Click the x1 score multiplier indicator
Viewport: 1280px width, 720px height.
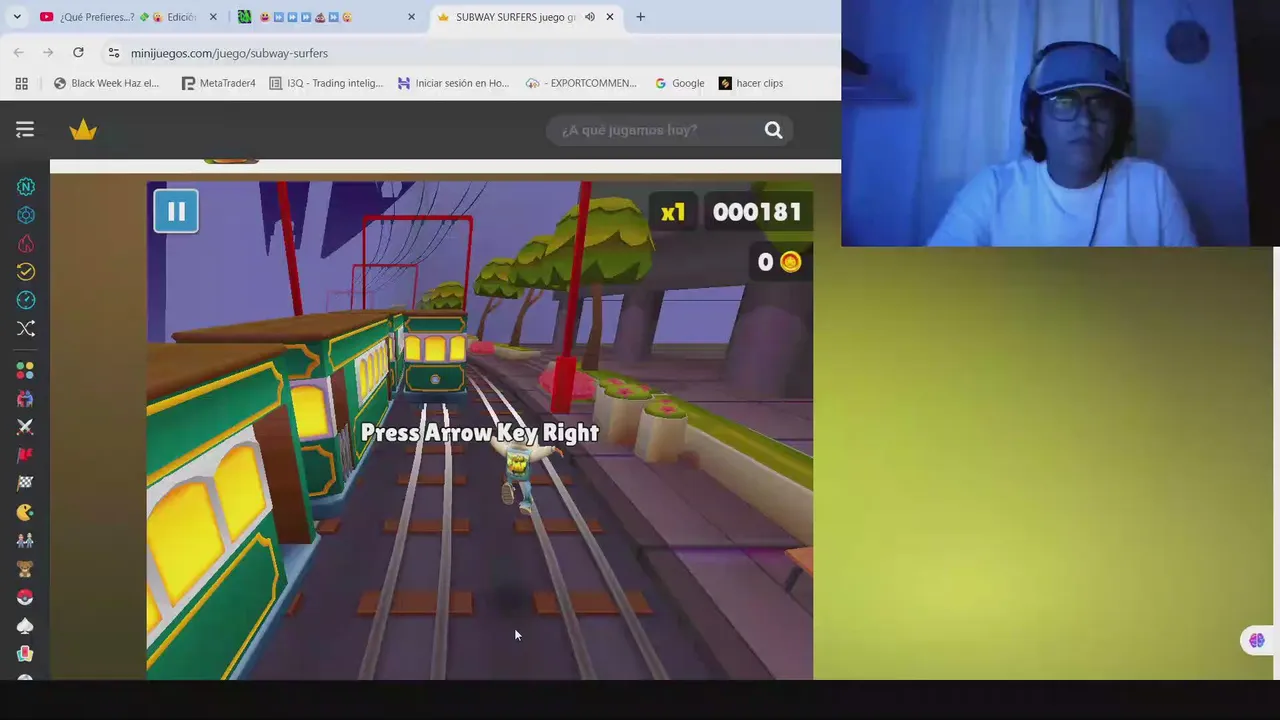(x=673, y=212)
